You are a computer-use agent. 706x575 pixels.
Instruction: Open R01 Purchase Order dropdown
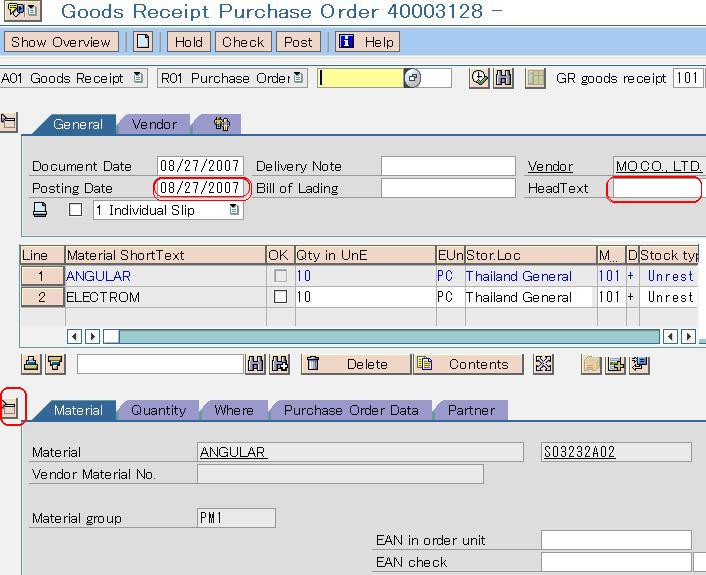[298, 78]
